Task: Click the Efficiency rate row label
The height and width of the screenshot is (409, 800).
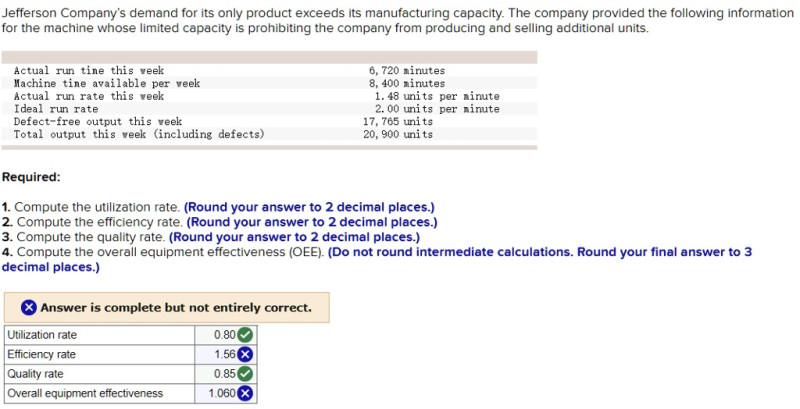Action: click(41, 354)
